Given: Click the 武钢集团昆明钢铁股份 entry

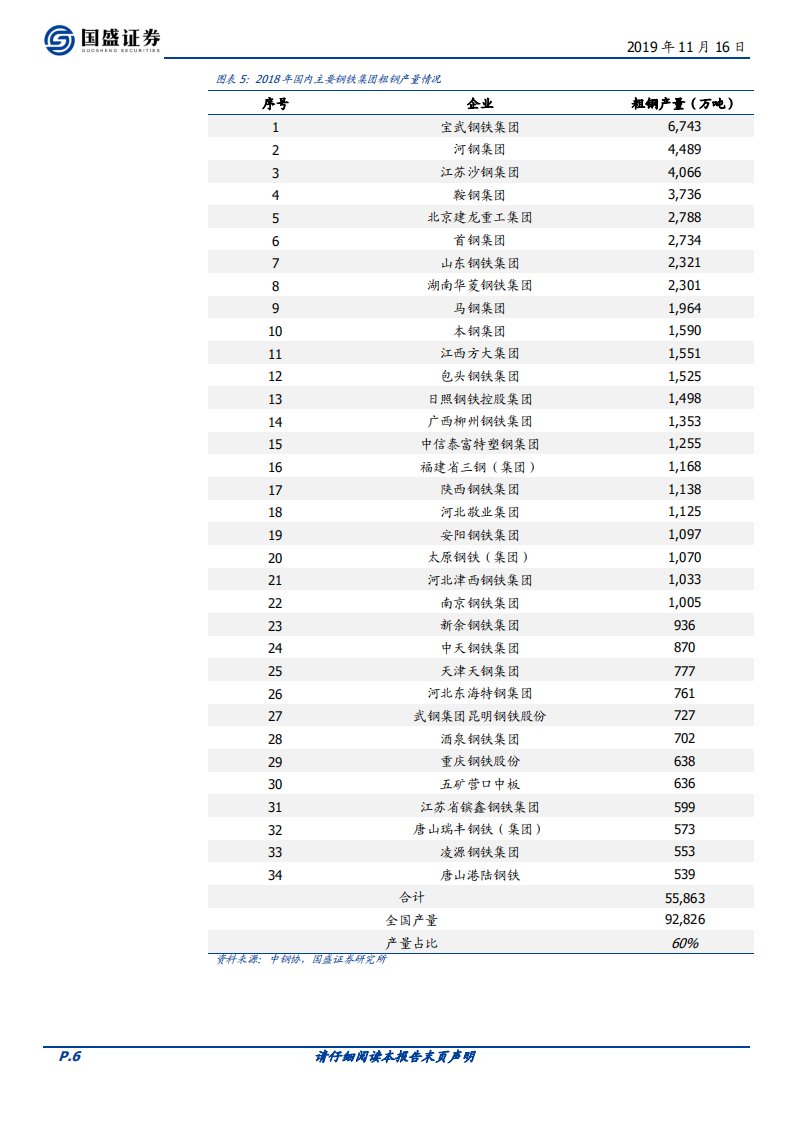Looking at the screenshot, I should [480, 716].
